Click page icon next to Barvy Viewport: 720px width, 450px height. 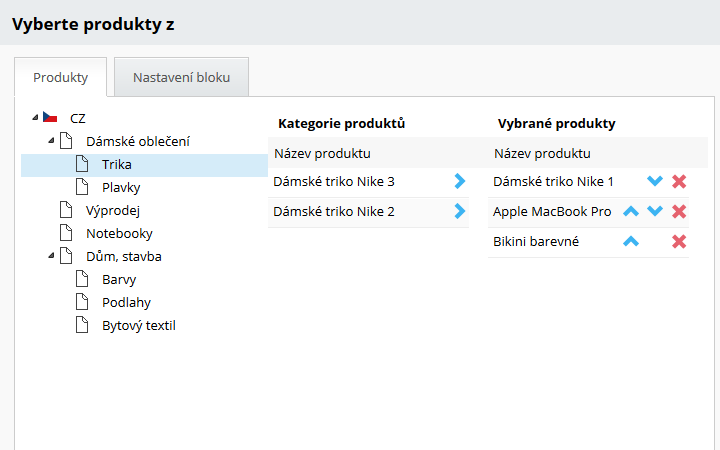click(82, 279)
